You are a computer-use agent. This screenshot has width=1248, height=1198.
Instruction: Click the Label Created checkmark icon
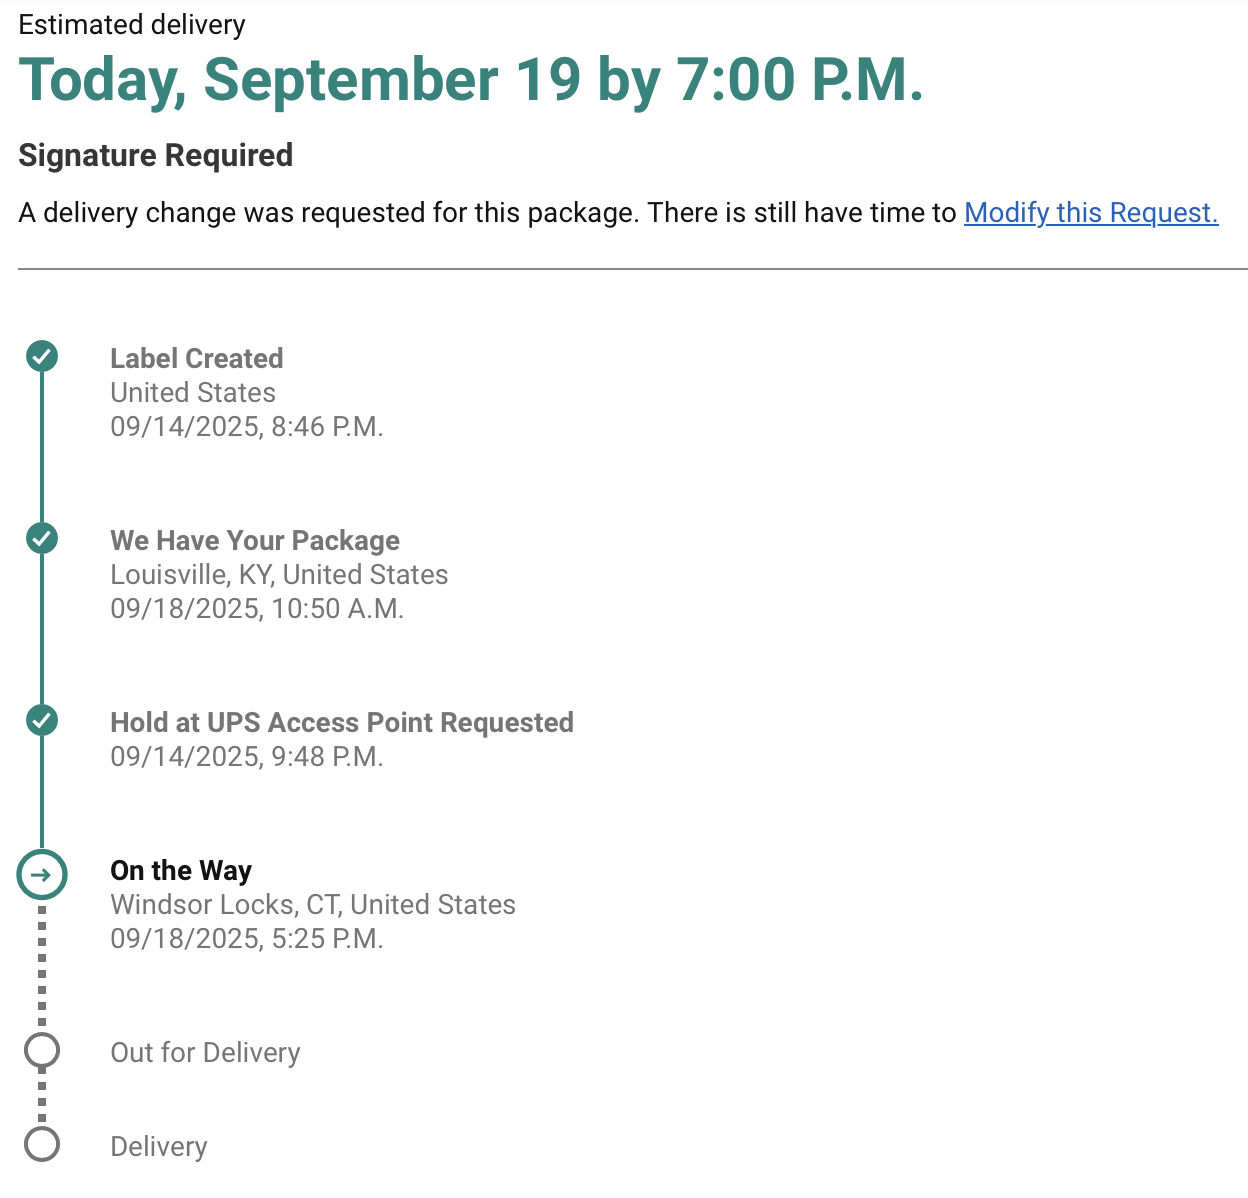click(42, 356)
